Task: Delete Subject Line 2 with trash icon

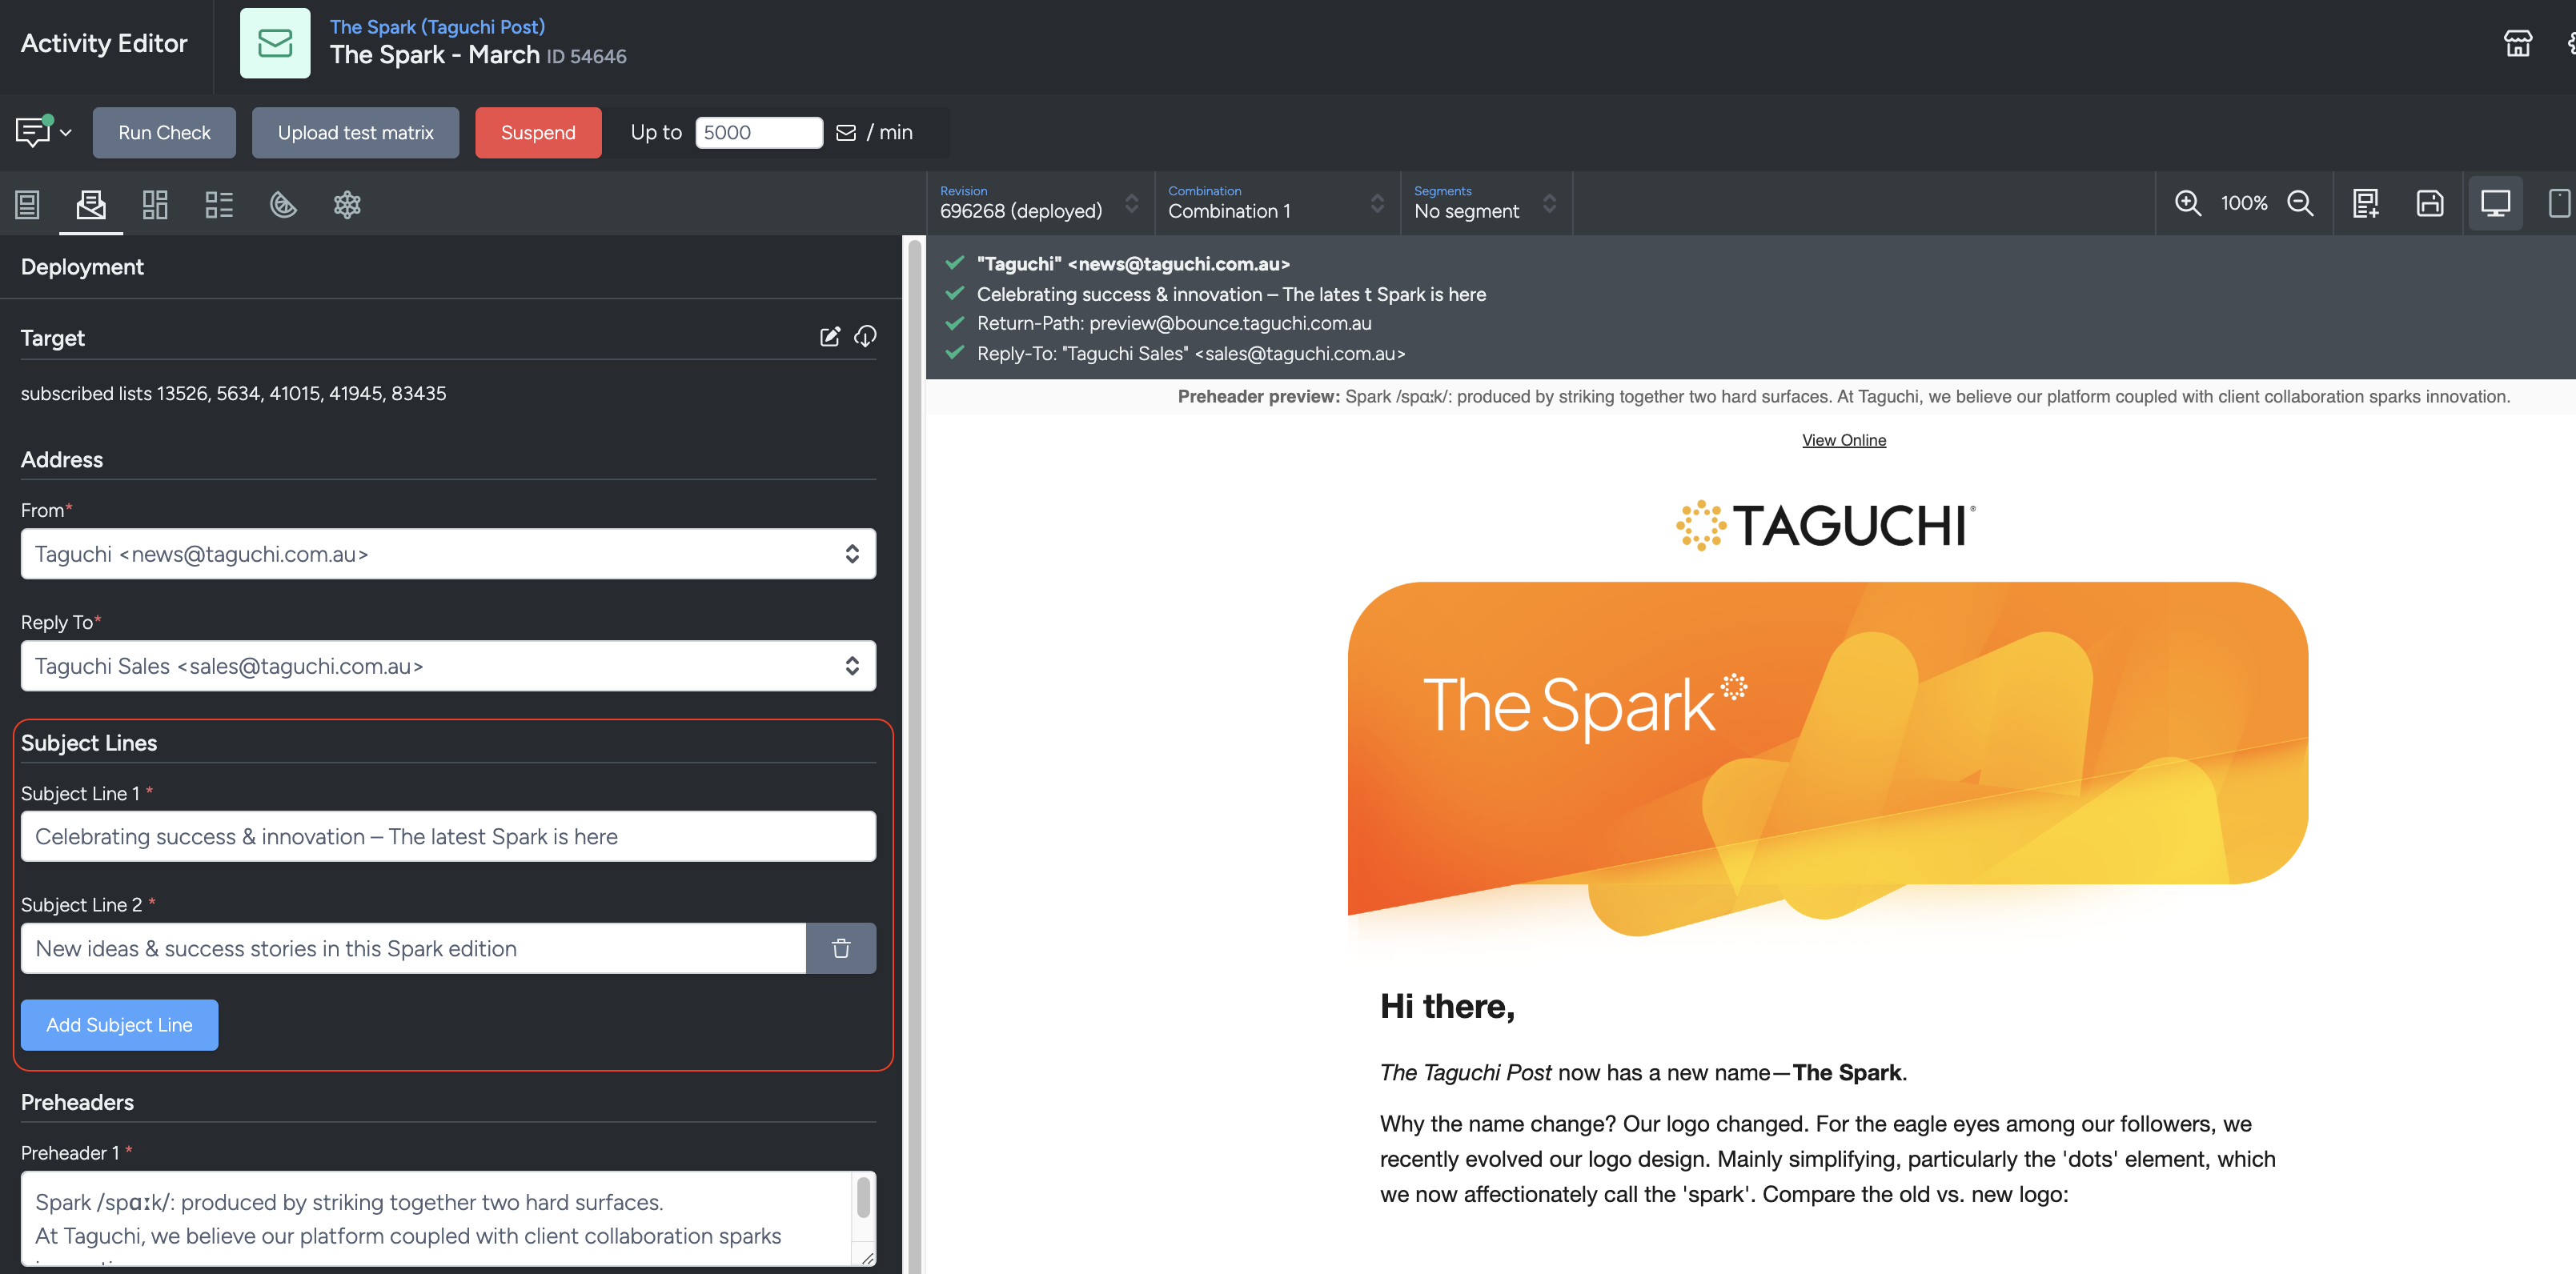Action: pyautogui.click(x=841, y=948)
